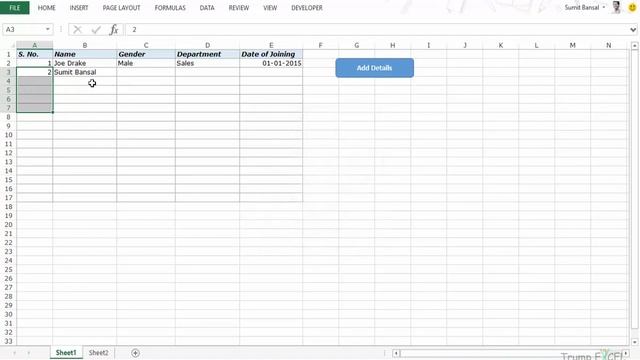
Task: Select the 'Sumit Bansal' name cell
Action: click(84, 72)
